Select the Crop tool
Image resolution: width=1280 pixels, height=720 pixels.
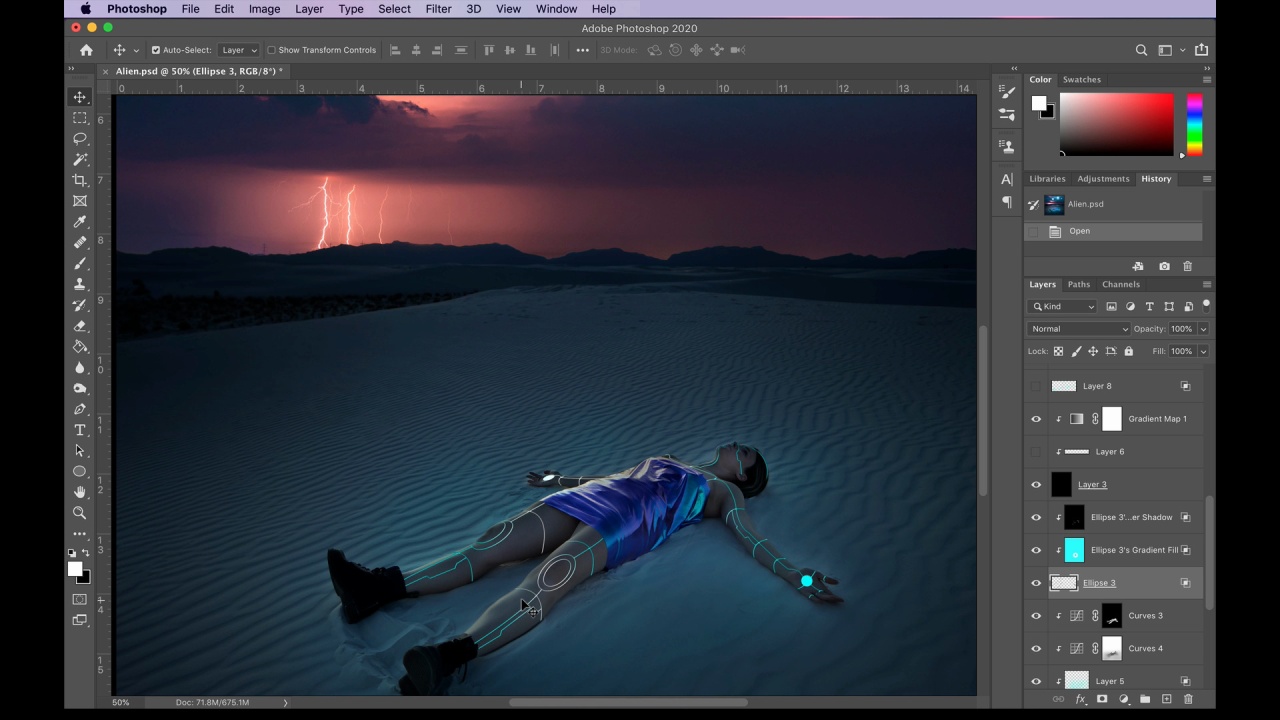point(80,180)
